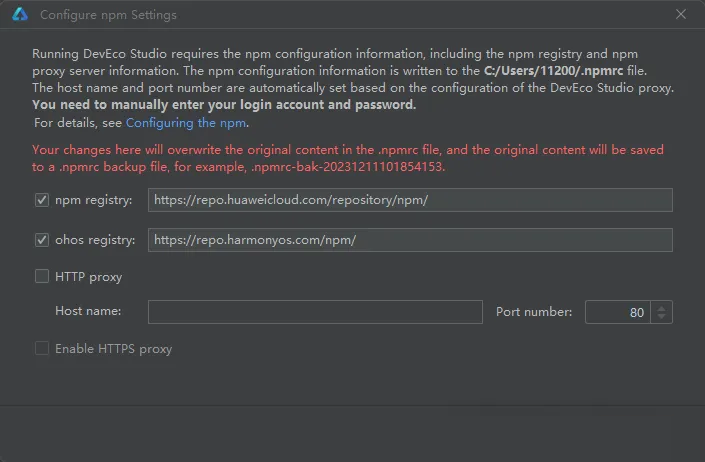705x462 pixels.
Task: Open the Configuring the npm link
Action: pyautogui.click(x=186, y=123)
